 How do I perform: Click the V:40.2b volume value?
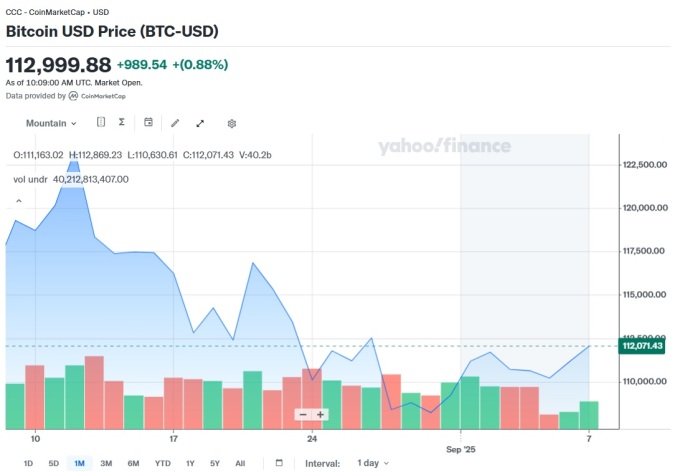pos(255,155)
